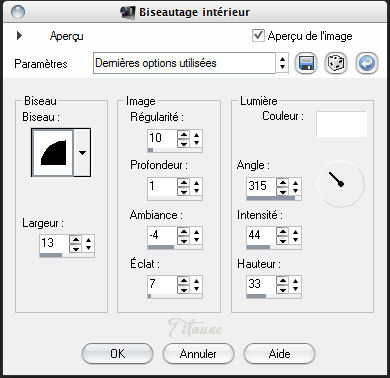Viewport: 390px width, 378px height.
Task: Click the Ambiance value field
Action: [x=162, y=235]
